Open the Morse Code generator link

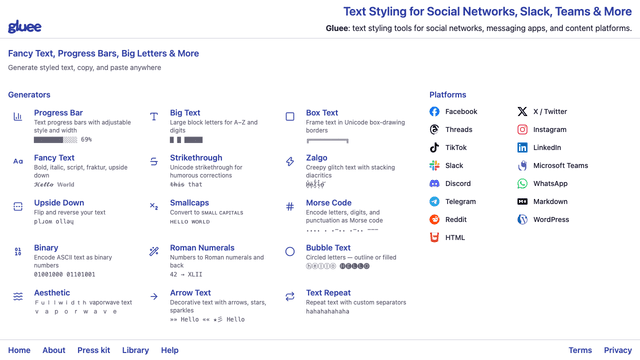click(329, 202)
